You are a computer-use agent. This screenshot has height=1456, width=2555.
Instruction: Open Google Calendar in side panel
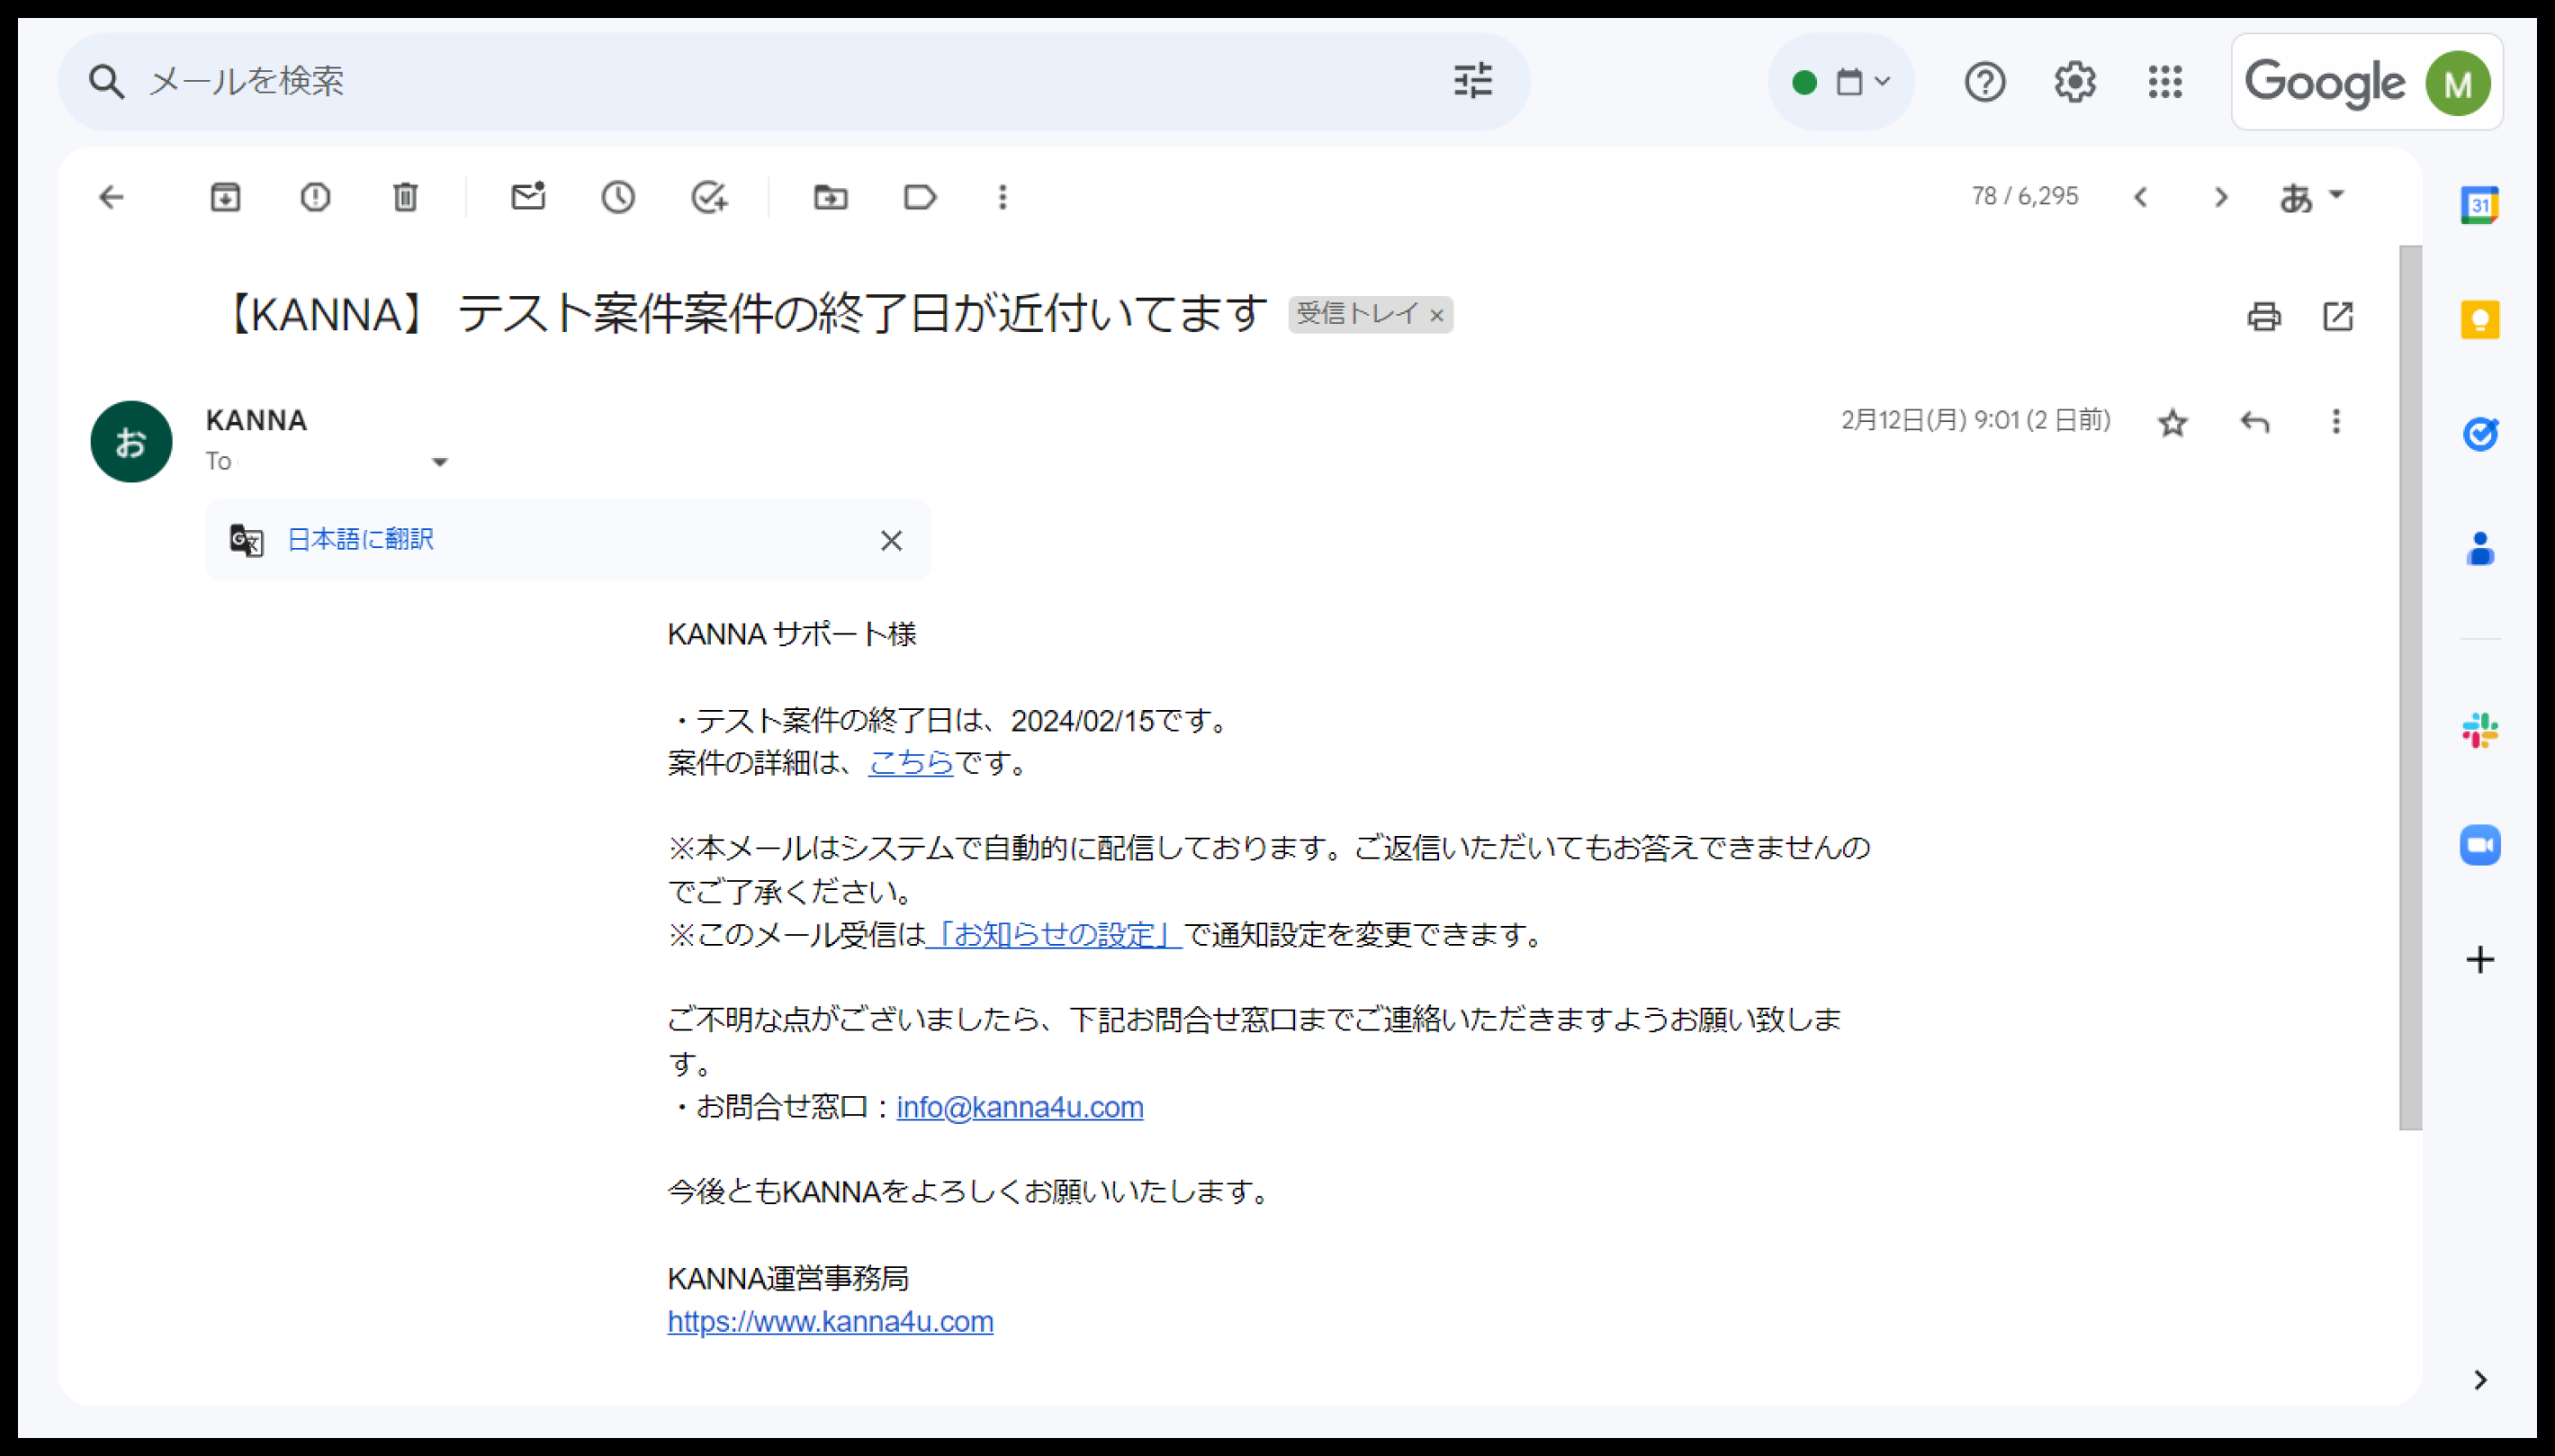pyautogui.click(x=2479, y=205)
